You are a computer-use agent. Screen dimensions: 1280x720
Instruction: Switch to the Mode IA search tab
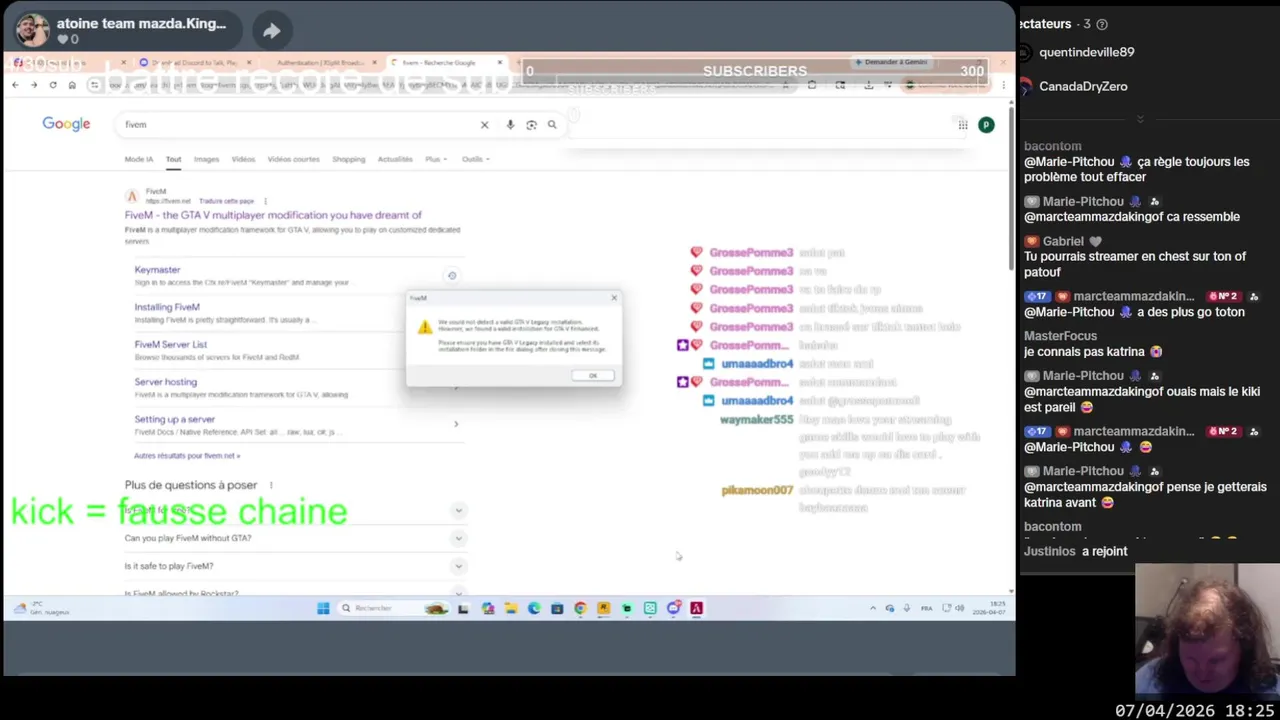(139, 159)
